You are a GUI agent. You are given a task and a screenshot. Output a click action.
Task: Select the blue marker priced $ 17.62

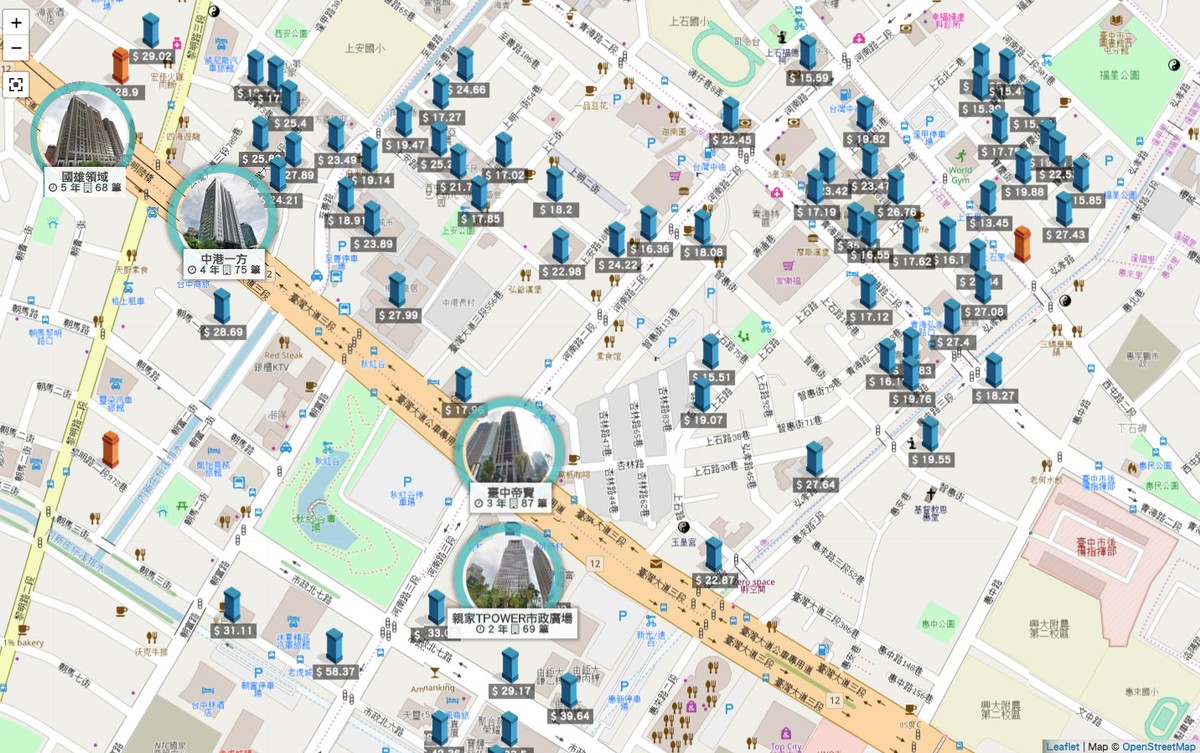point(911,236)
